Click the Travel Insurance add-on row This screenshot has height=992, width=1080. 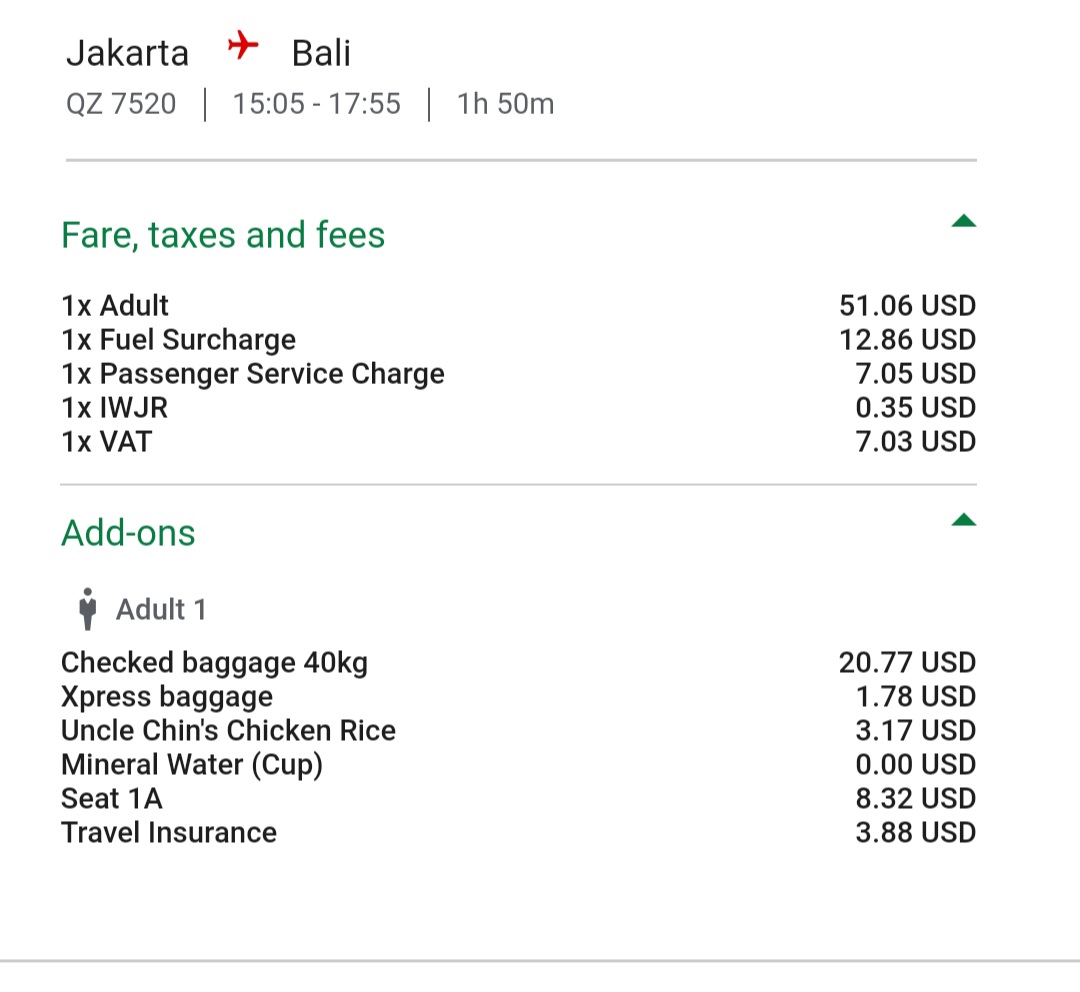pos(519,832)
